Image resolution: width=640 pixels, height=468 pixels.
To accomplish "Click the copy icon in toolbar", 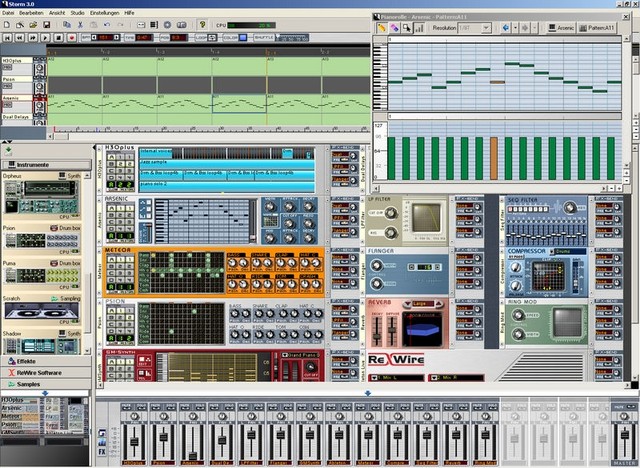I will click(x=67, y=25).
